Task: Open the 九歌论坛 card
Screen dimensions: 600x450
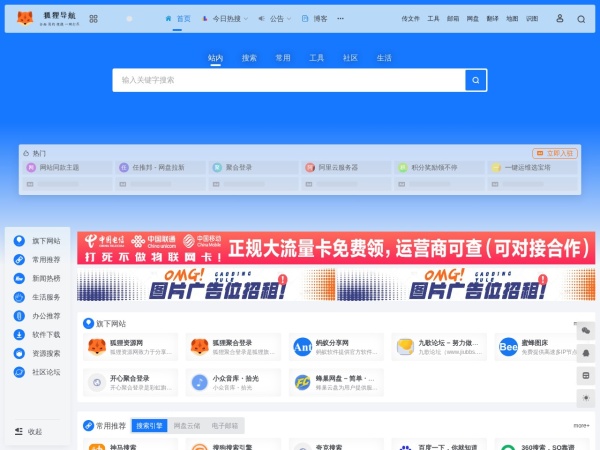Action: pos(439,347)
